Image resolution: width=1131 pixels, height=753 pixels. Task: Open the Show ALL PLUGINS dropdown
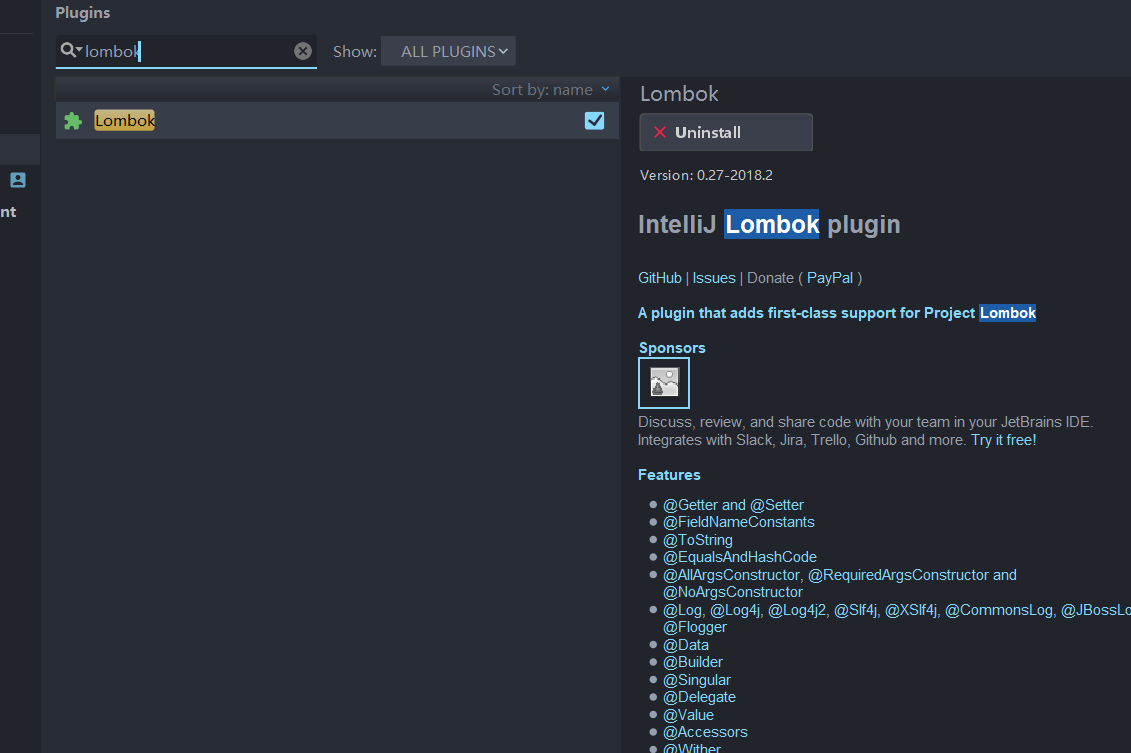click(x=448, y=51)
